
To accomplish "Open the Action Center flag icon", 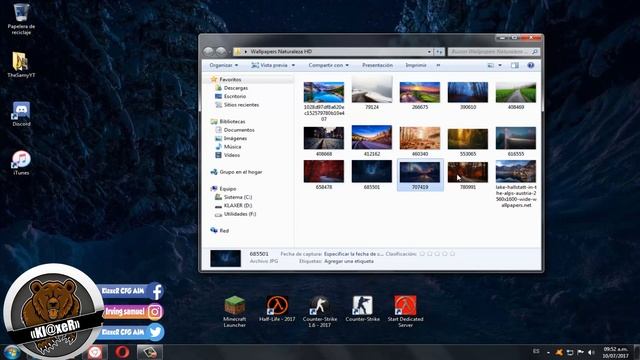I will coord(580,352).
